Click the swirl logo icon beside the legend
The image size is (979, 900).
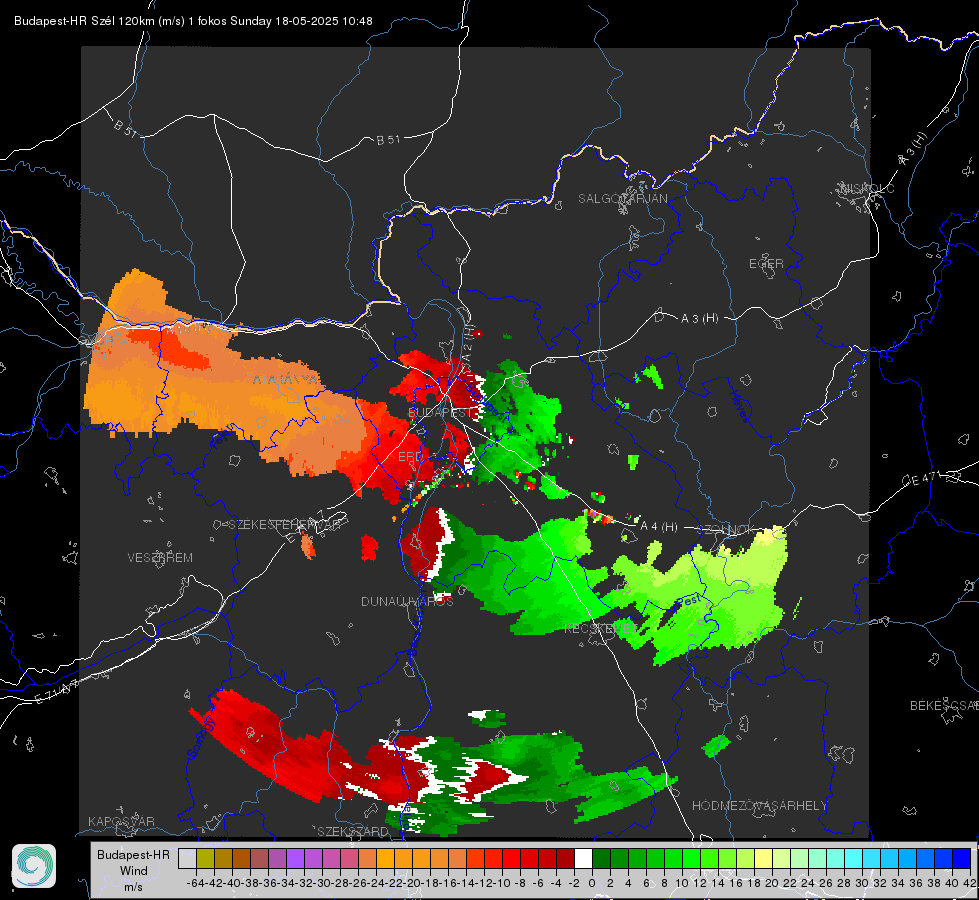[34, 866]
